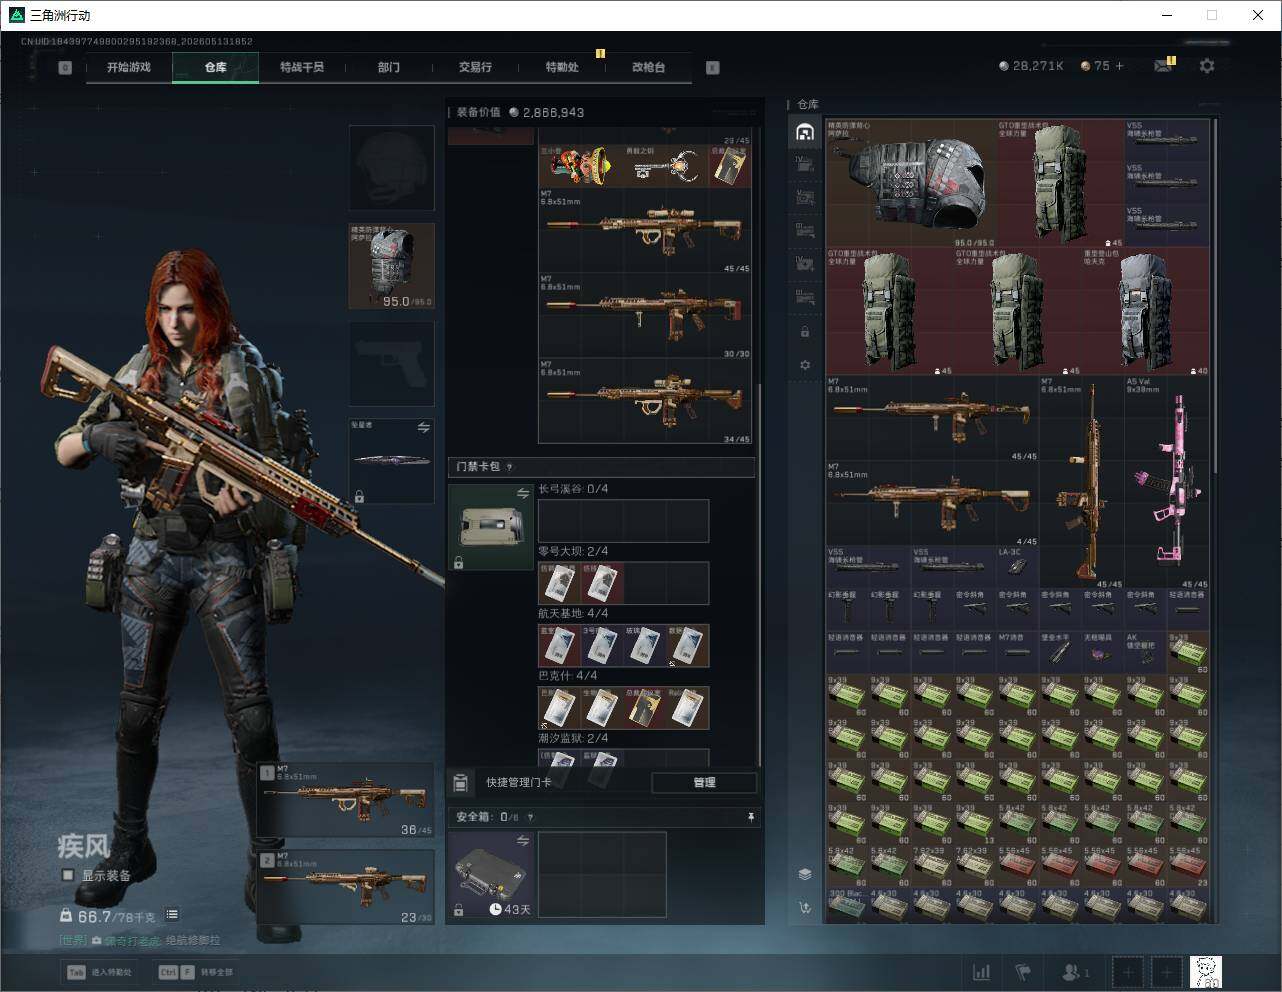Click the second plus slot in bottom bar
1282x992 pixels.
[x=1166, y=972]
